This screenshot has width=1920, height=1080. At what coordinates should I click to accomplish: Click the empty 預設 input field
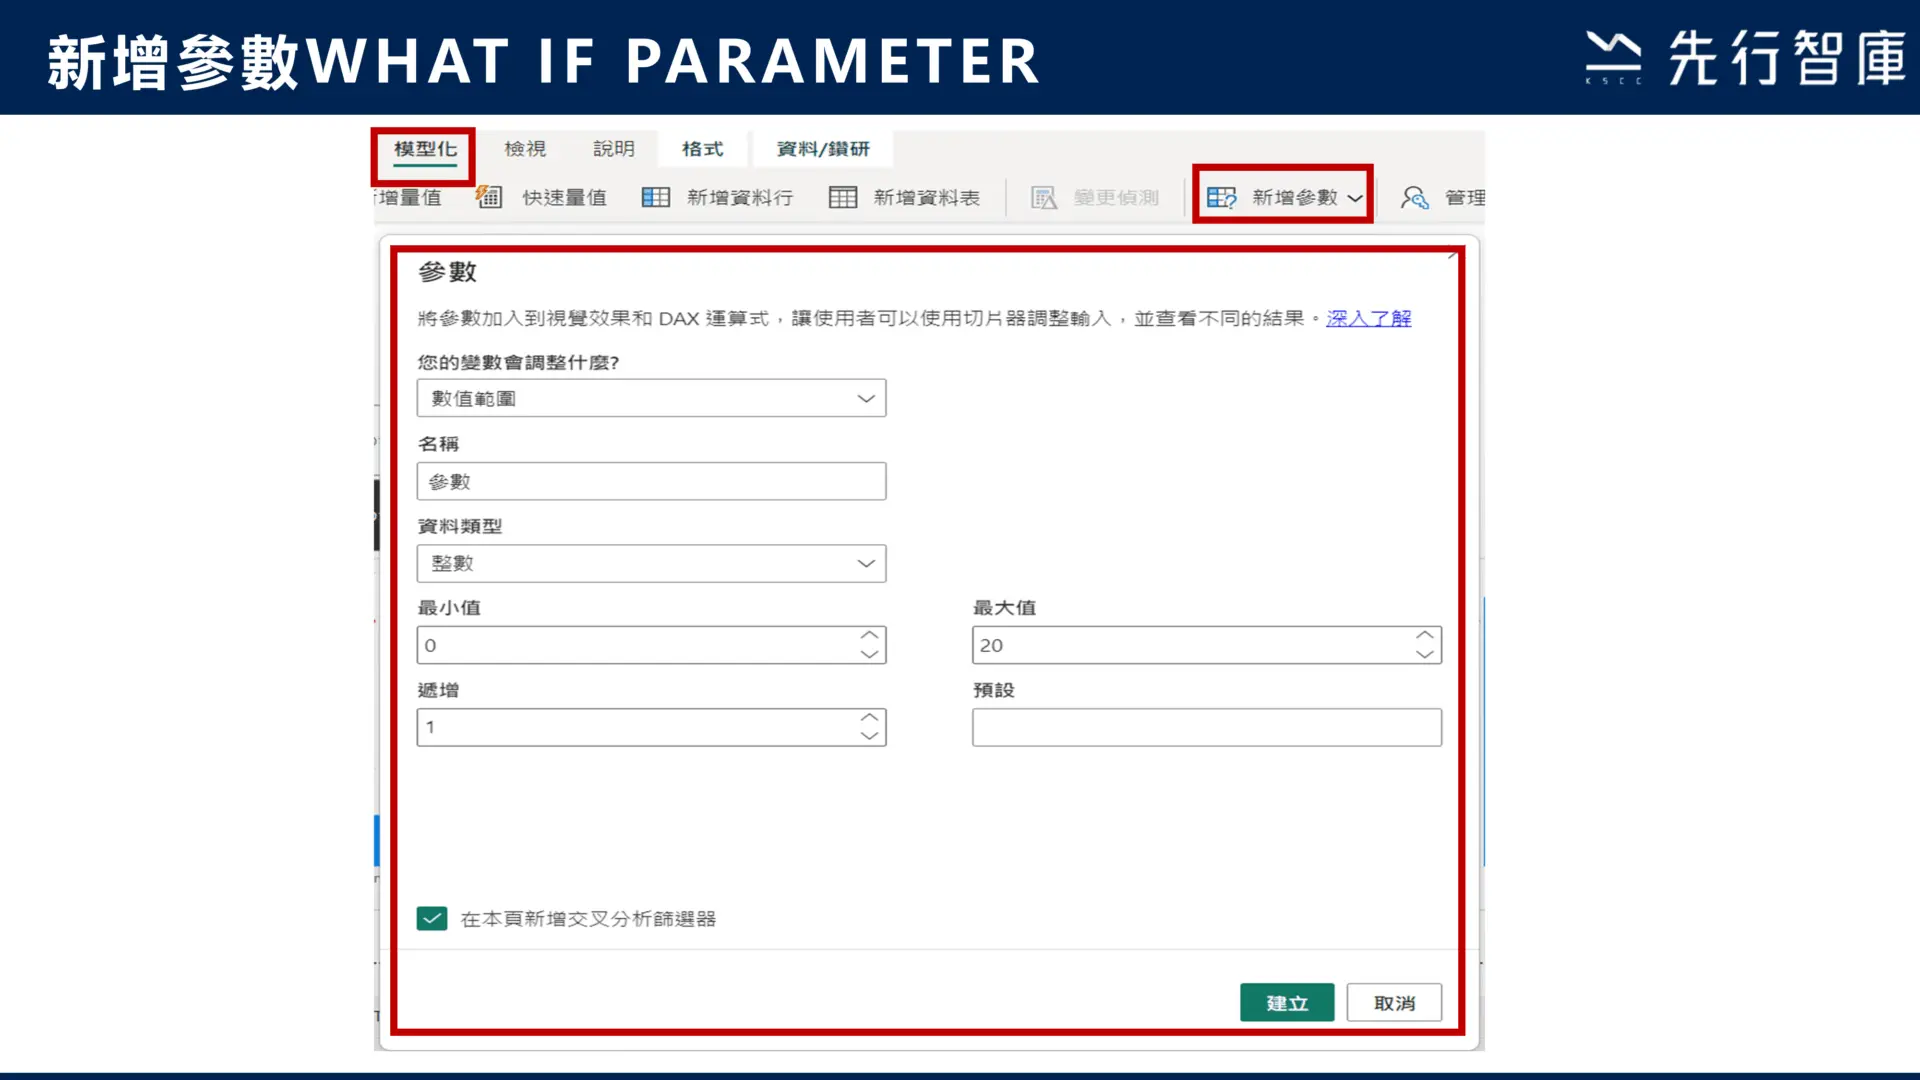pyautogui.click(x=1206, y=727)
